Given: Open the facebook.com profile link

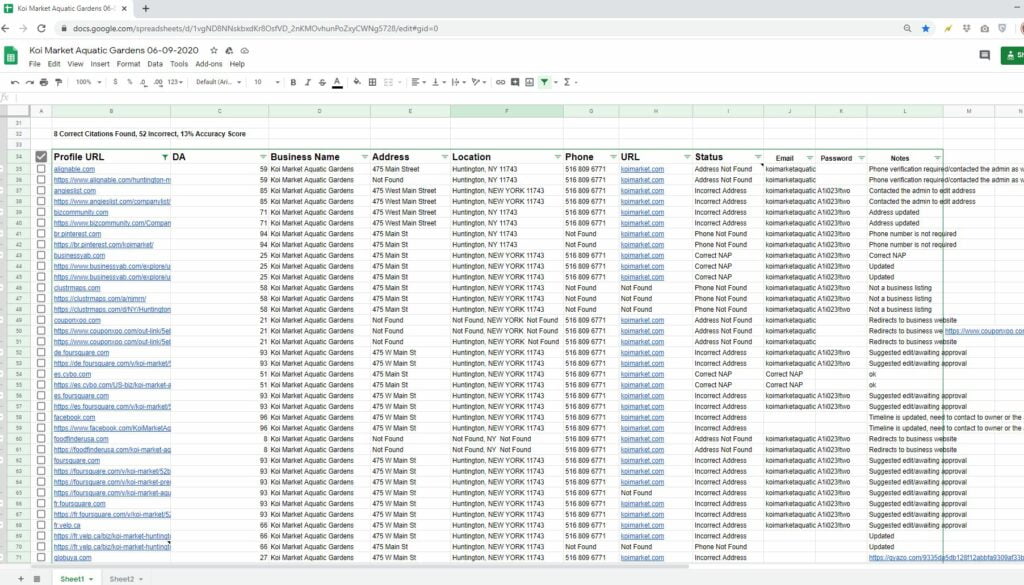Looking at the screenshot, I should coord(74,417).
